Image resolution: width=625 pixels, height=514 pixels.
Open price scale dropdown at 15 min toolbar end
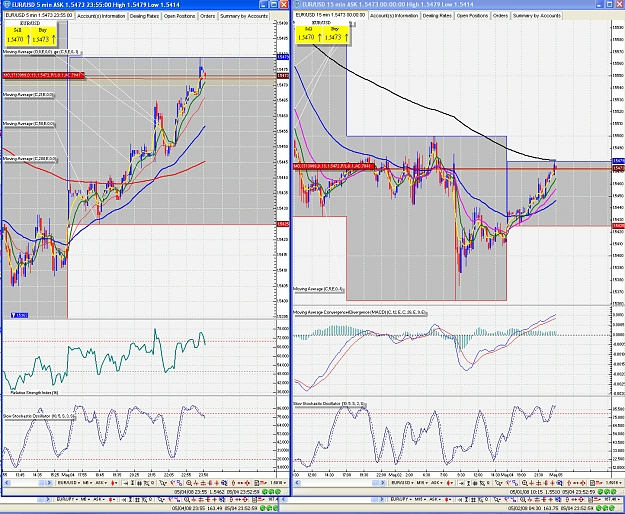click(x=615, y=483)
